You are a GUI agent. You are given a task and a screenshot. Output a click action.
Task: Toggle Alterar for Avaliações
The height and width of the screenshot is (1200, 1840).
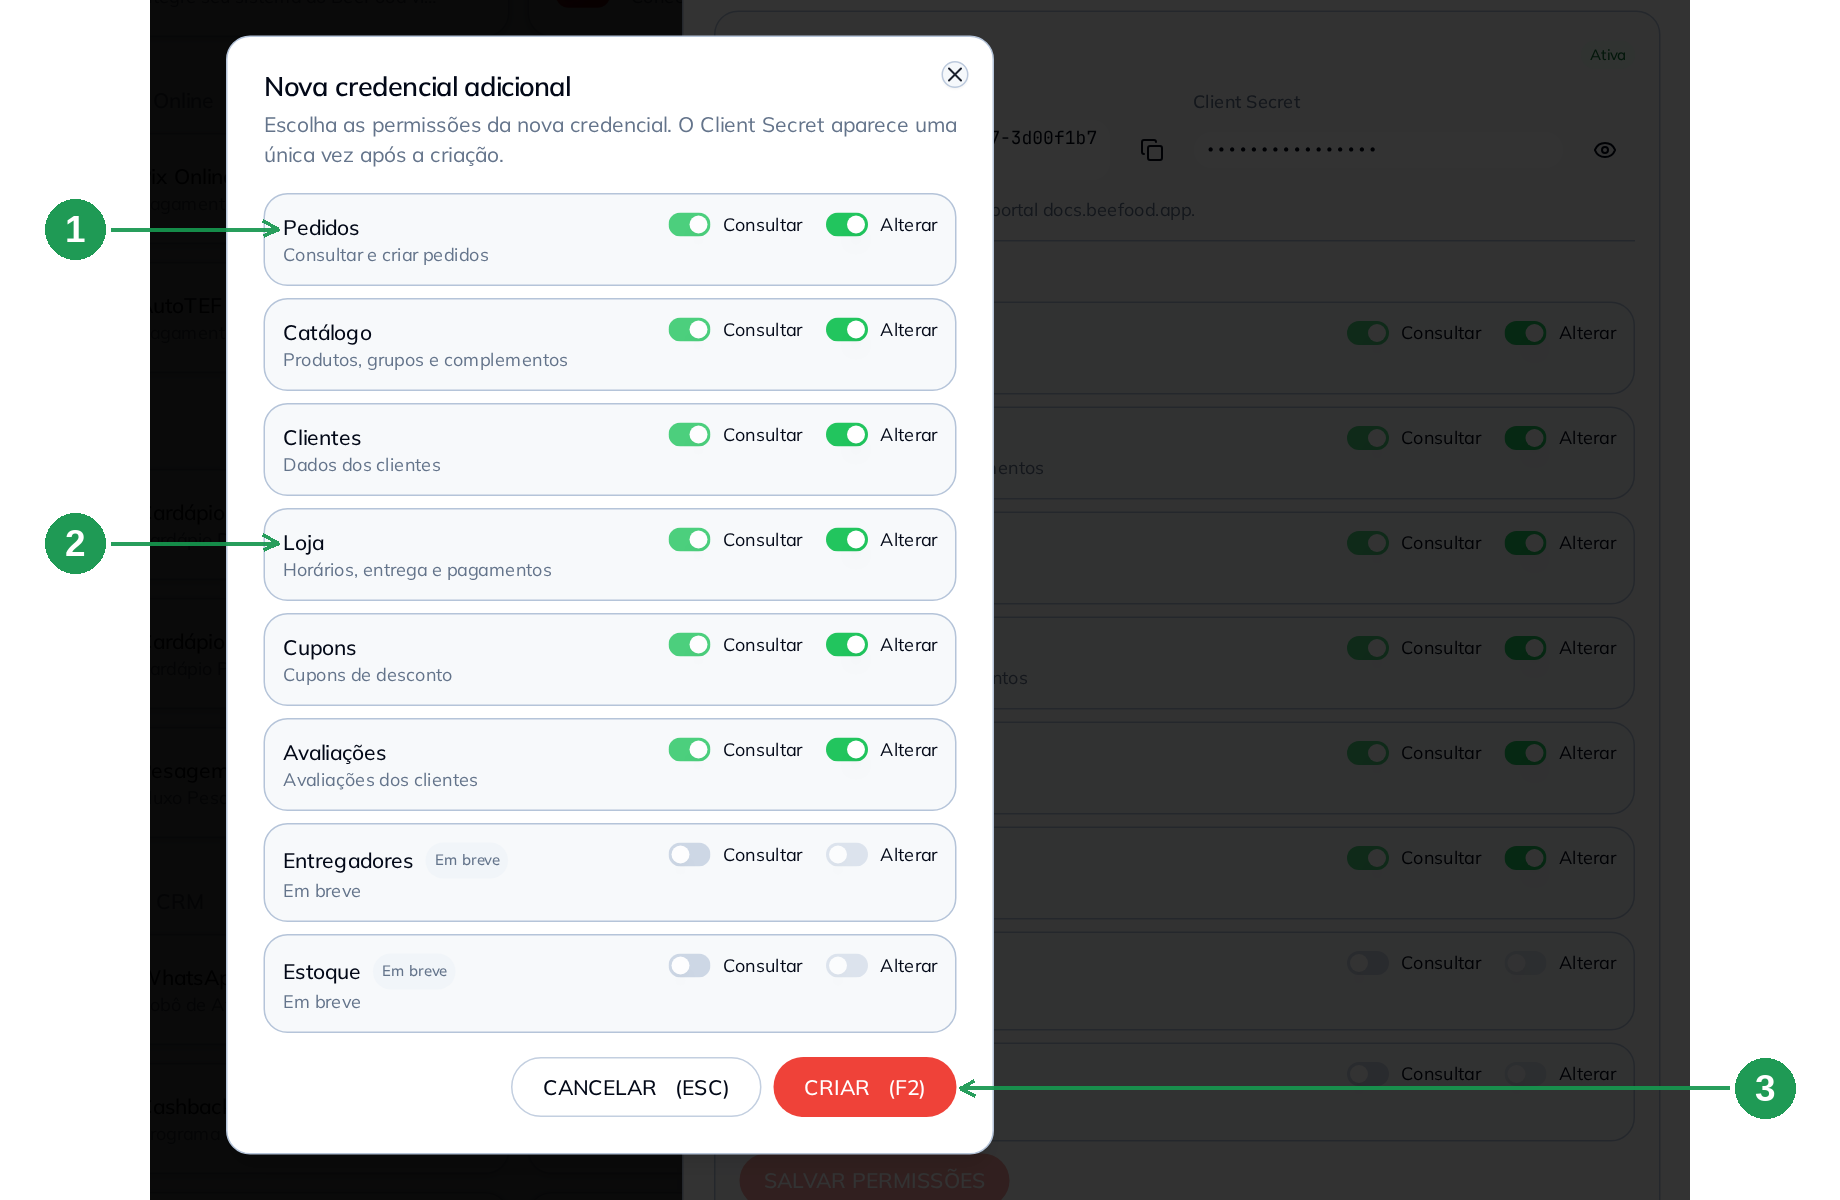click(847, 750)
